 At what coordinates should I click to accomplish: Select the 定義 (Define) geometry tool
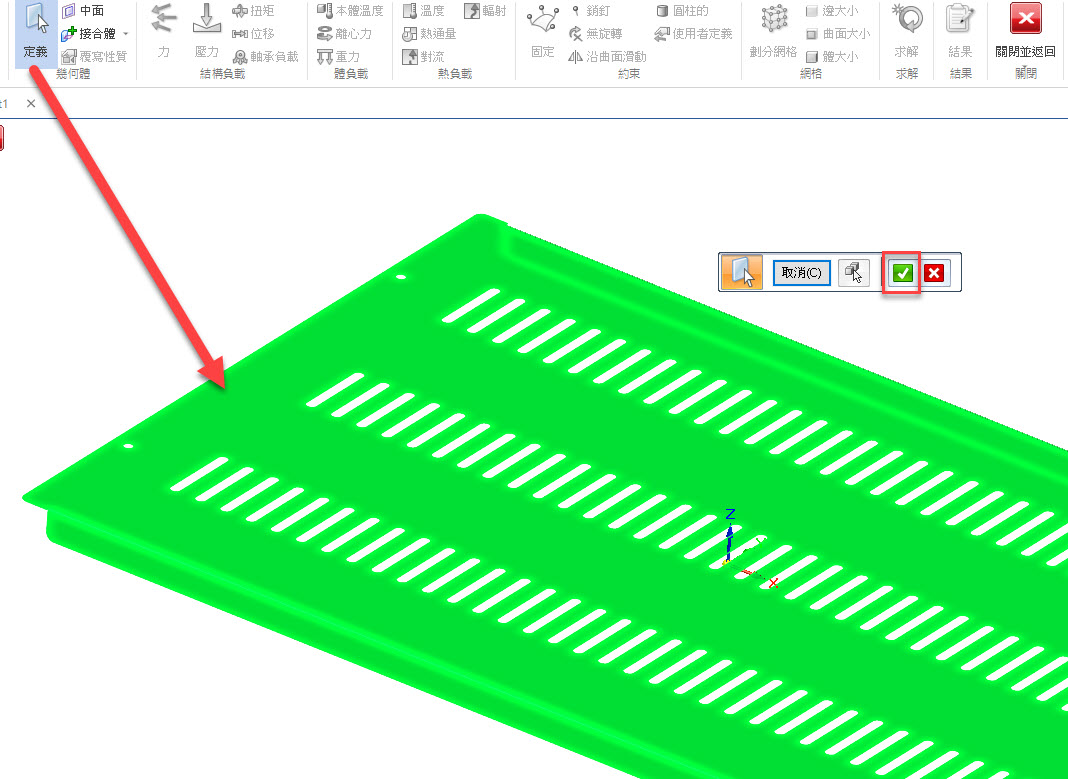(x=35, y=31)
